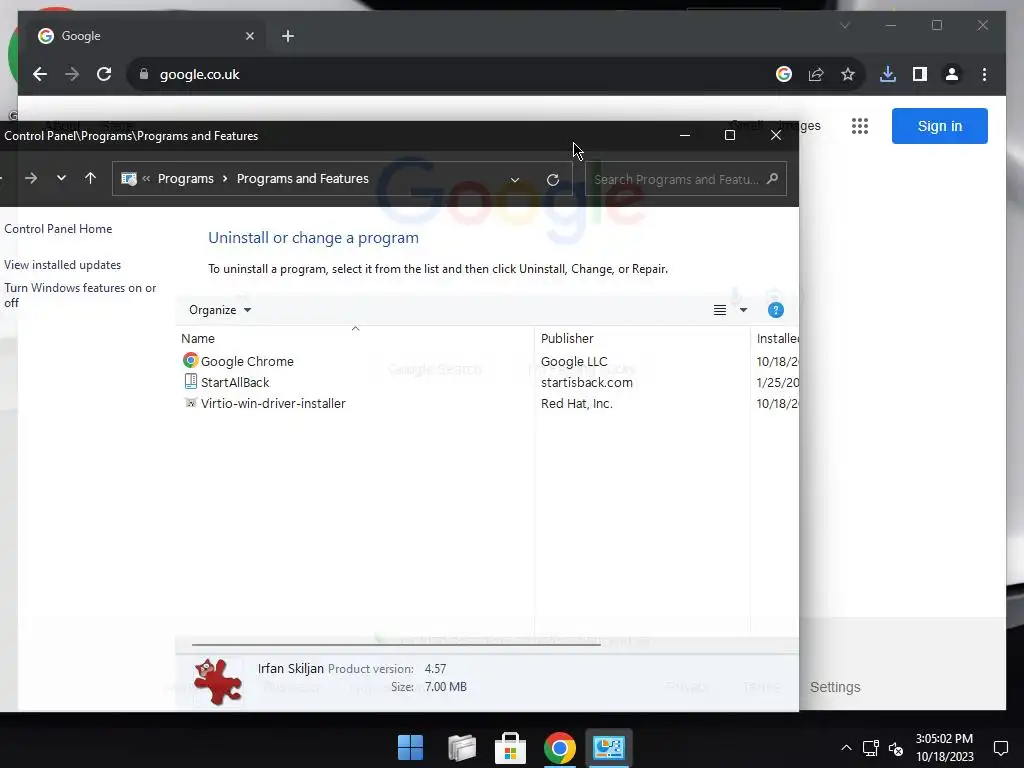Go up one level in Control Panel
Image resolution: width=1024 pixels, height=768 pixels.
(91, 178)
